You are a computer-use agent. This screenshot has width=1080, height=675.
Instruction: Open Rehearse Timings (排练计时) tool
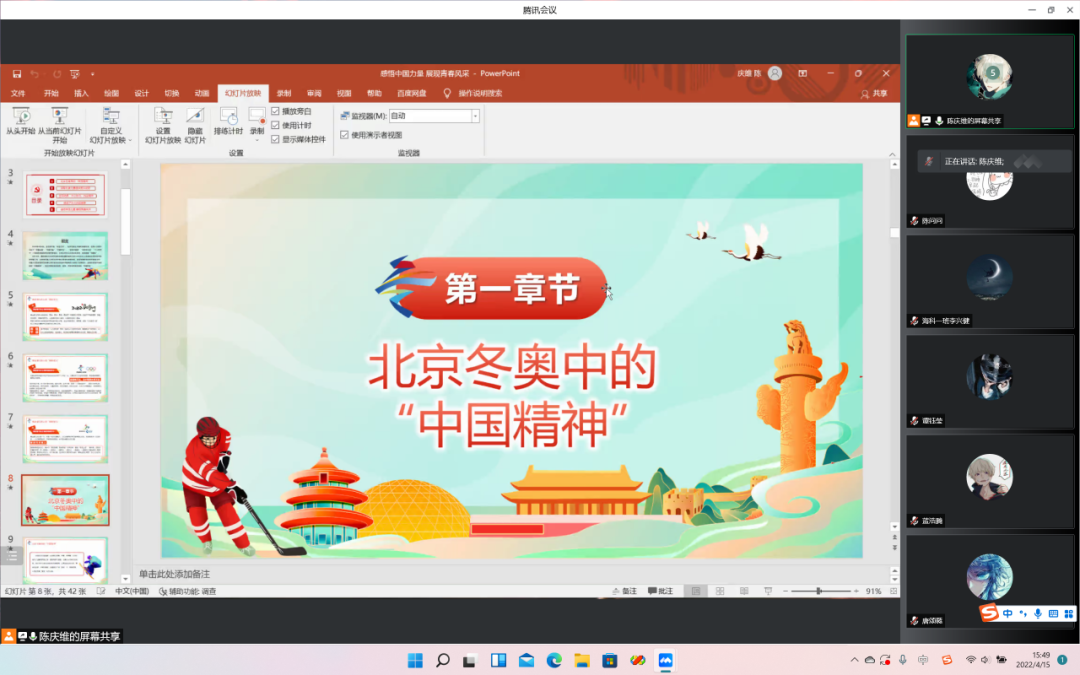coord(228,118)
